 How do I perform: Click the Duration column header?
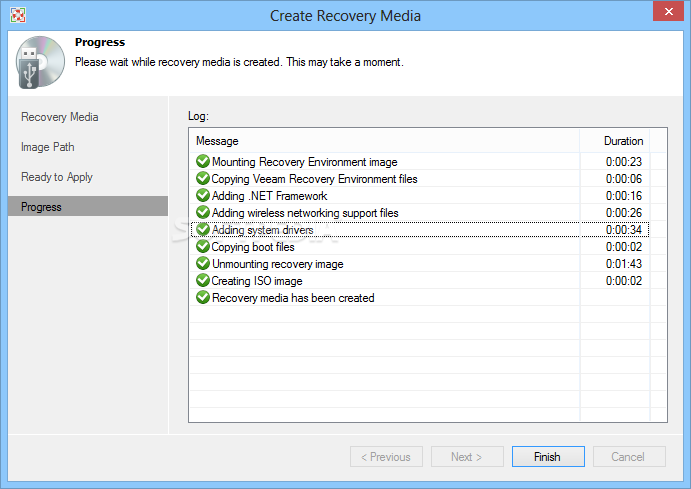click(615, 141)
